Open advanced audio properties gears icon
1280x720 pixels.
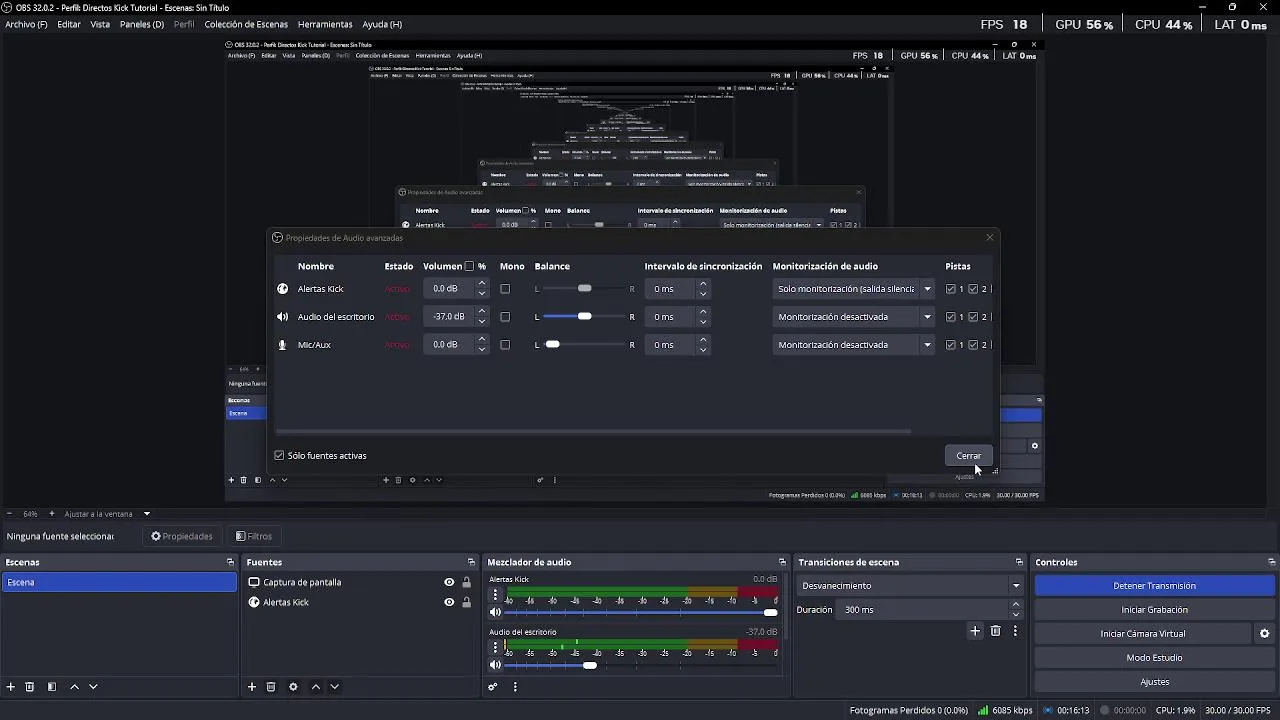[493, 687]
